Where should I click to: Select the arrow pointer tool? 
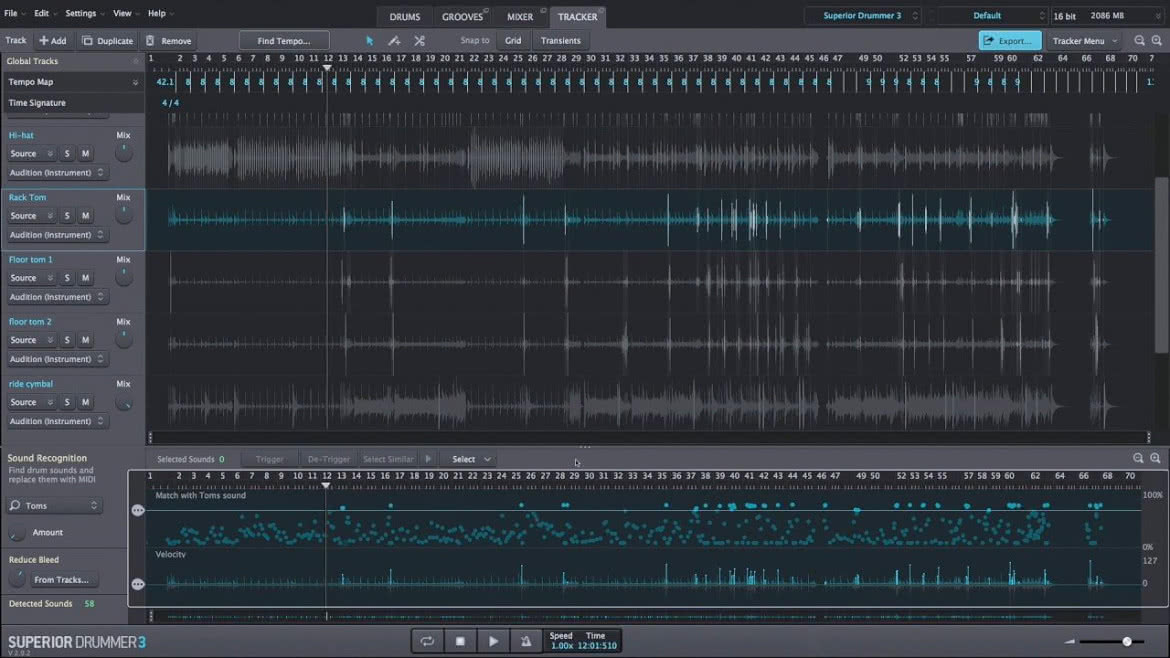click(x=369, y=41)
